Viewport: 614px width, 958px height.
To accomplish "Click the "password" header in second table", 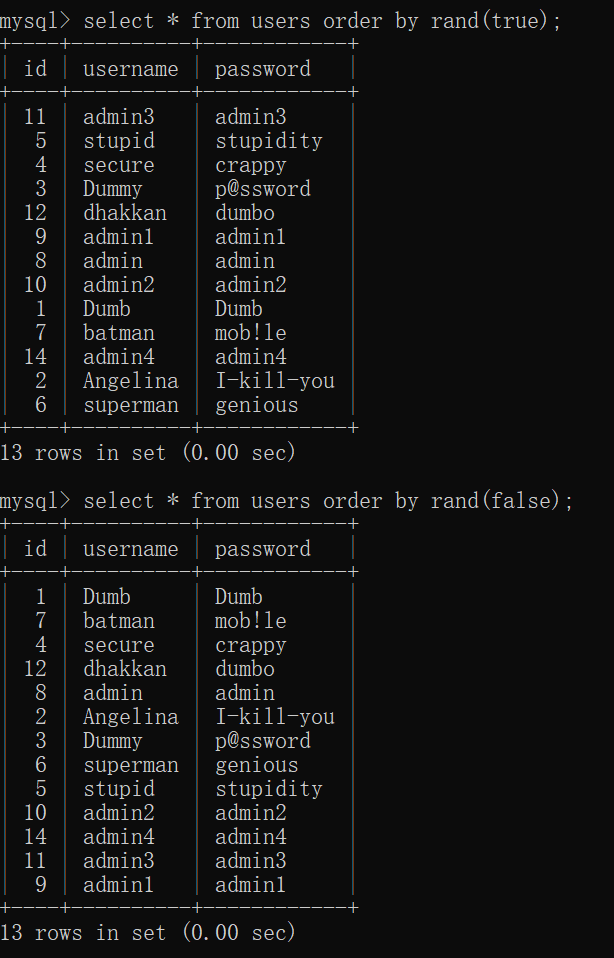I will pyautogui.click(x=263, y=549).
